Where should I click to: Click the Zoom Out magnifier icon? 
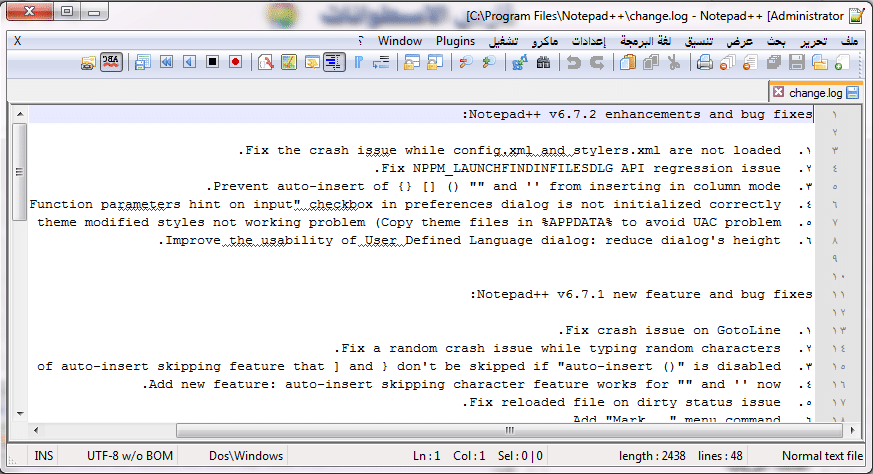466,62
